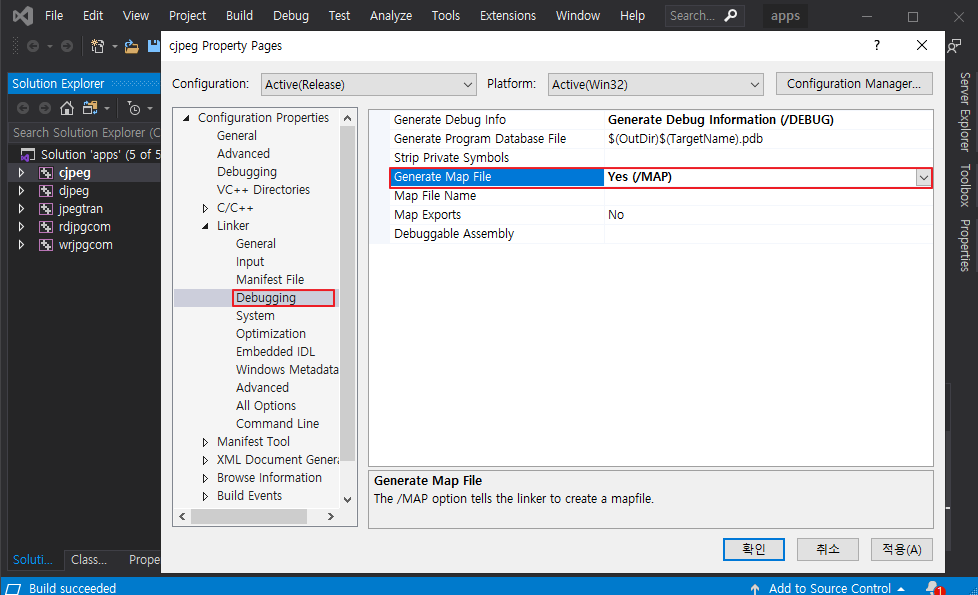Click the jpegtran project icon

[46, 209]
